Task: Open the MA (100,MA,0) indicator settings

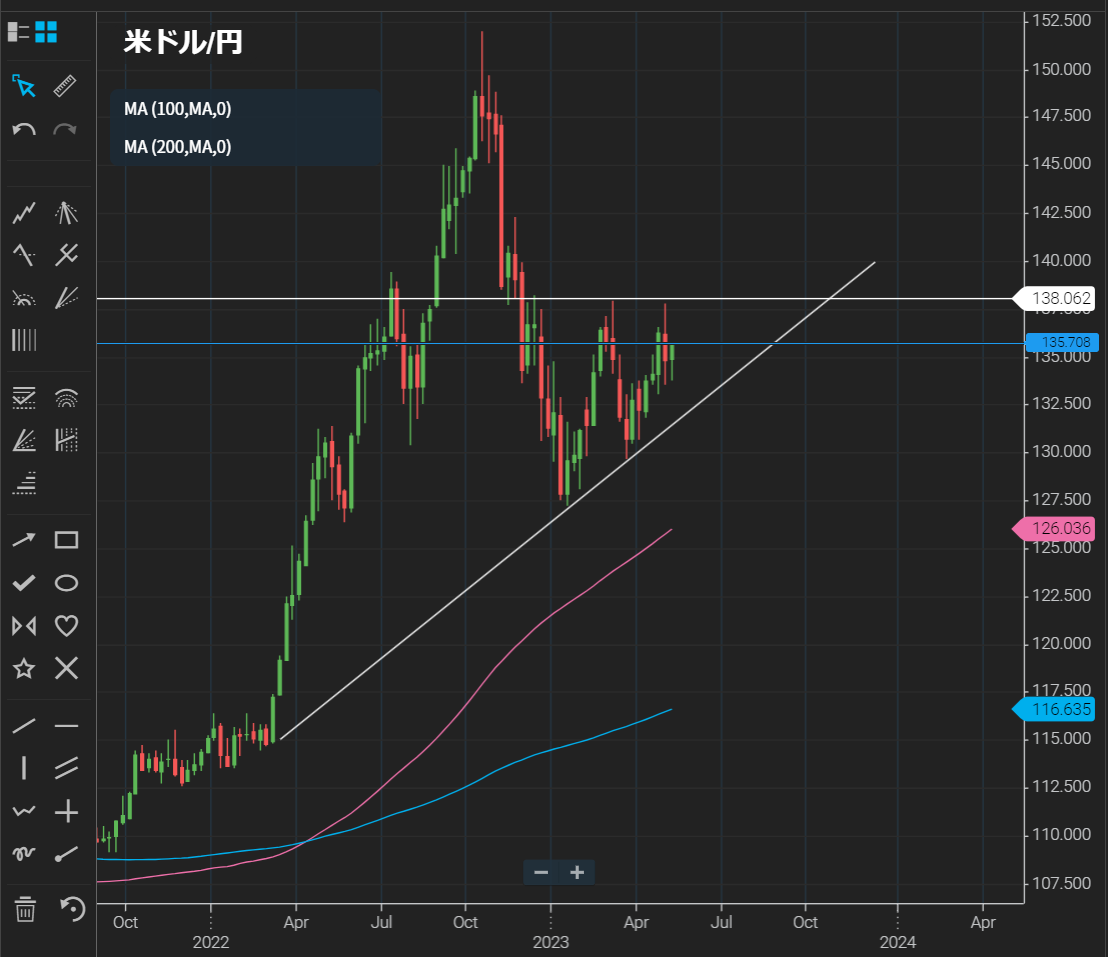Action: (x=177, y=109)
